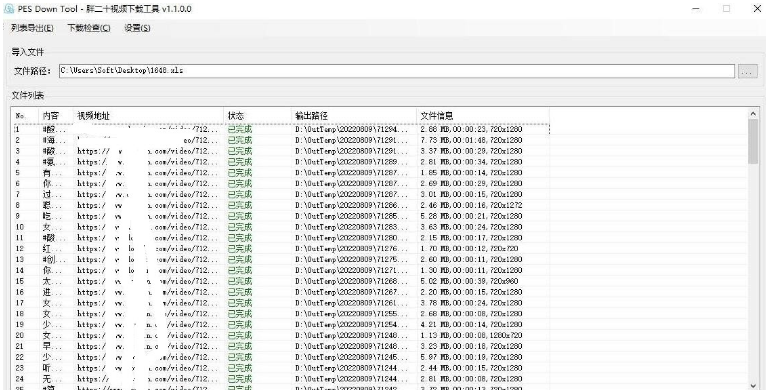766x390 pixels.
Task: Click the output path 71255 cell in row 18
Action: (x=352, y=314)
